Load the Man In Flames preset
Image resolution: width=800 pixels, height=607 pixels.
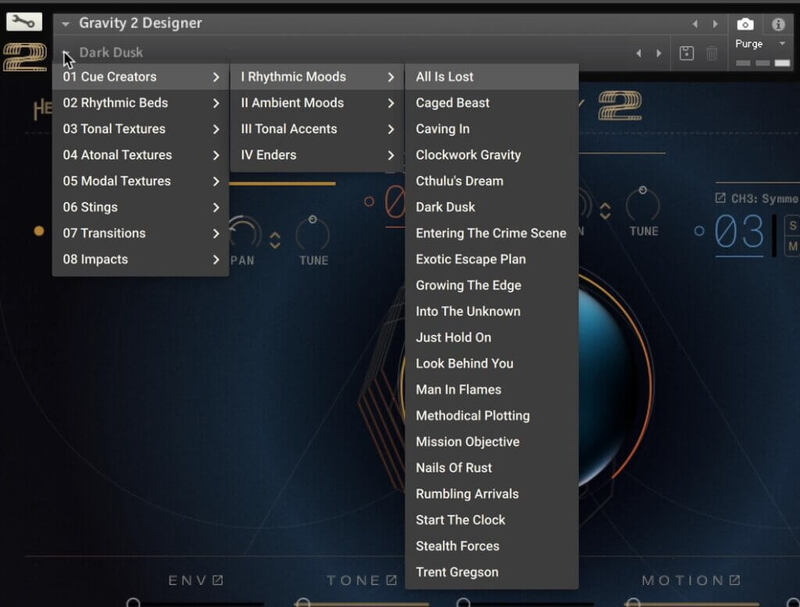492,389
